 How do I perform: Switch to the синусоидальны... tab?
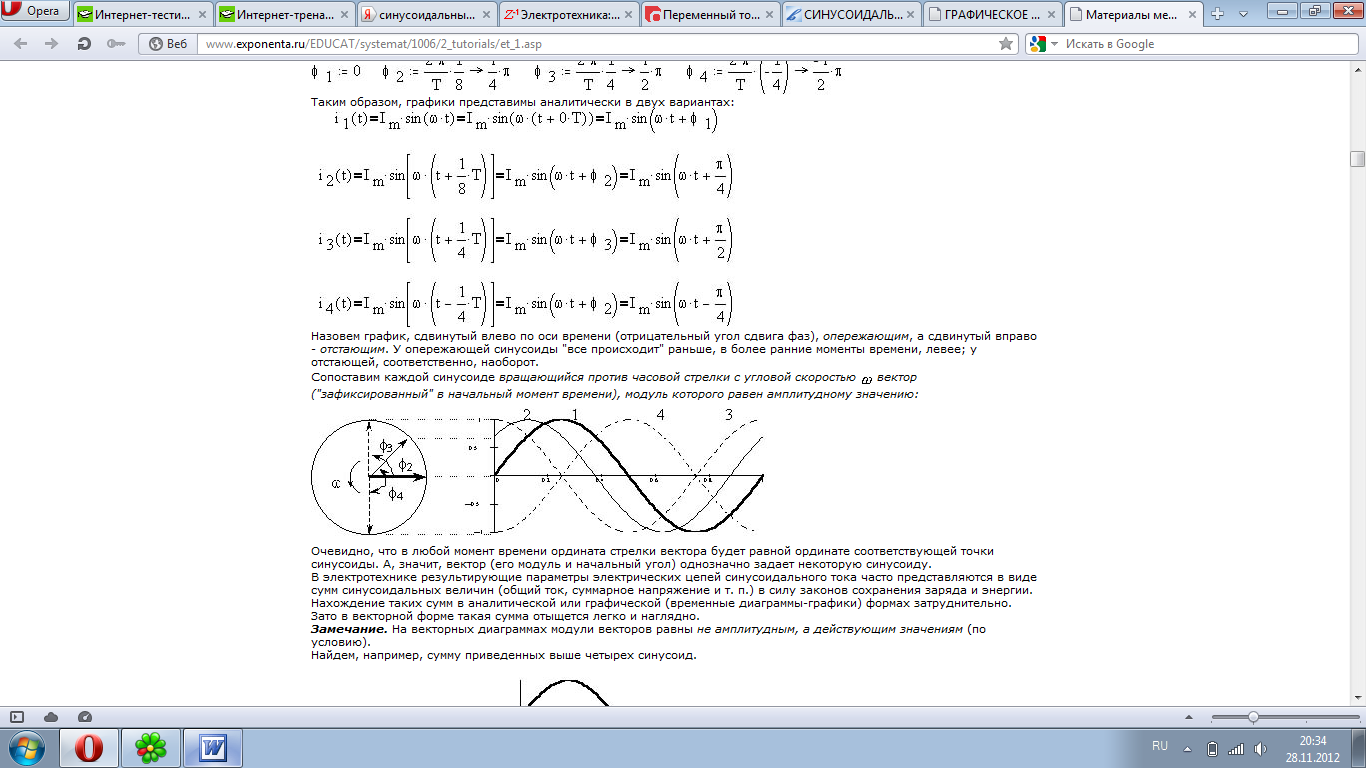click(426, 14)
